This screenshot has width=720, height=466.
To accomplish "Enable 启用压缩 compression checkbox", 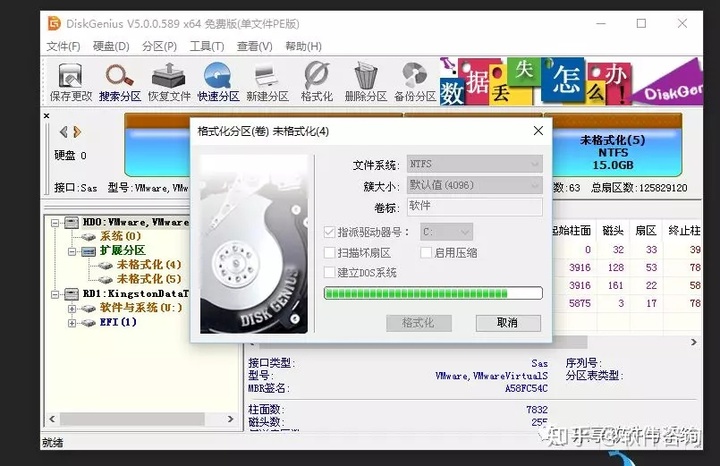I will coord(426,253).
